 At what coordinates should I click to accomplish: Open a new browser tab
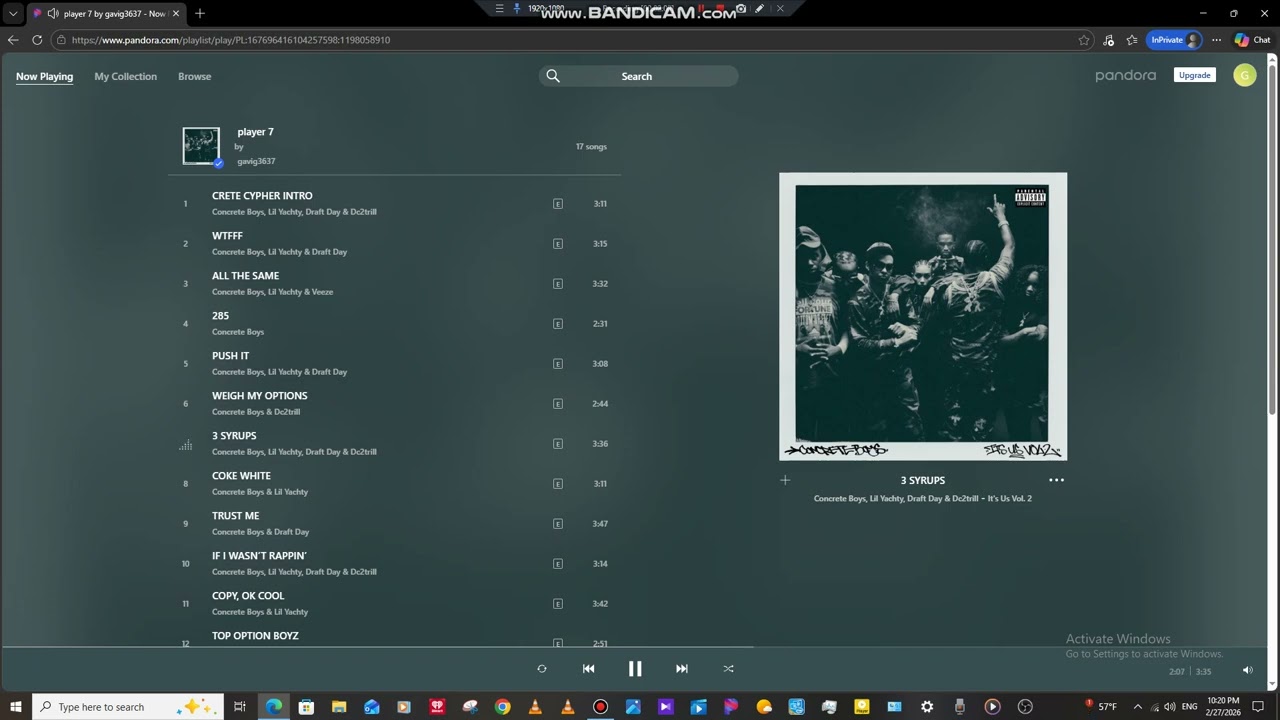coord(200,13)
